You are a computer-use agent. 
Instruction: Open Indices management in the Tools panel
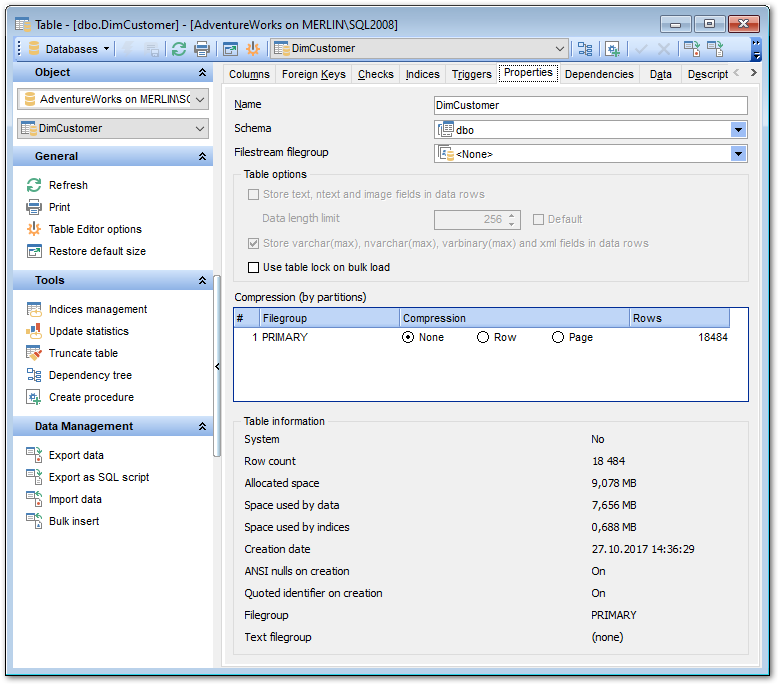tap(98, 309)
